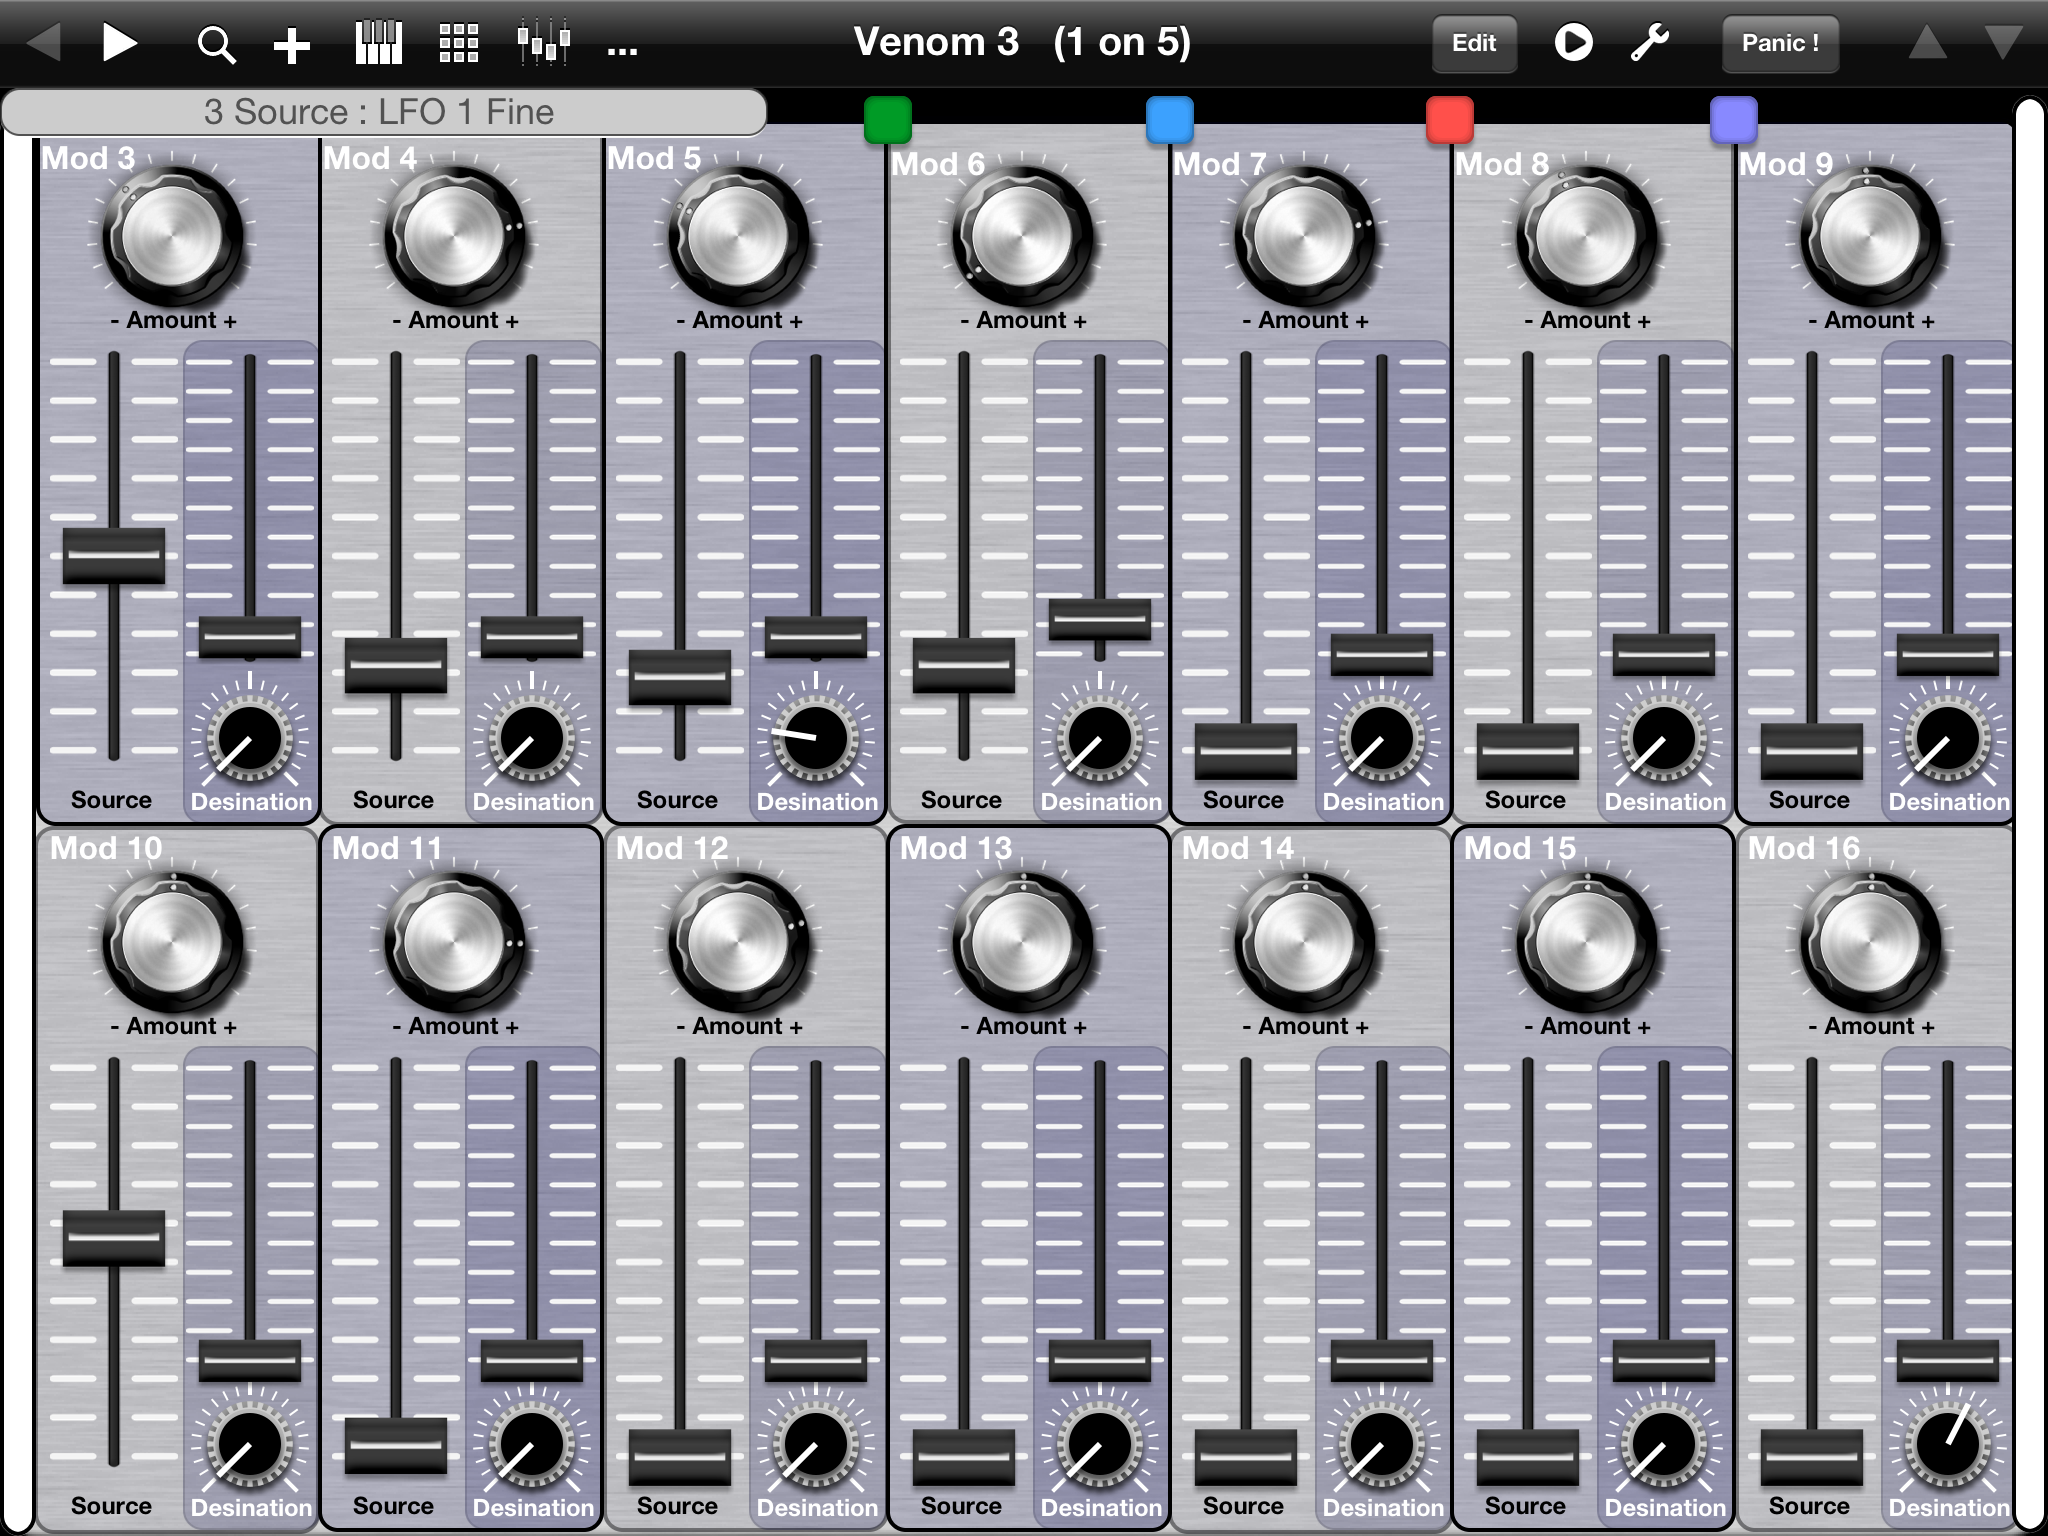Viewport: 2048px width, 1536px height.
Task: Select the red color tab
Action: pos(1449,120)
